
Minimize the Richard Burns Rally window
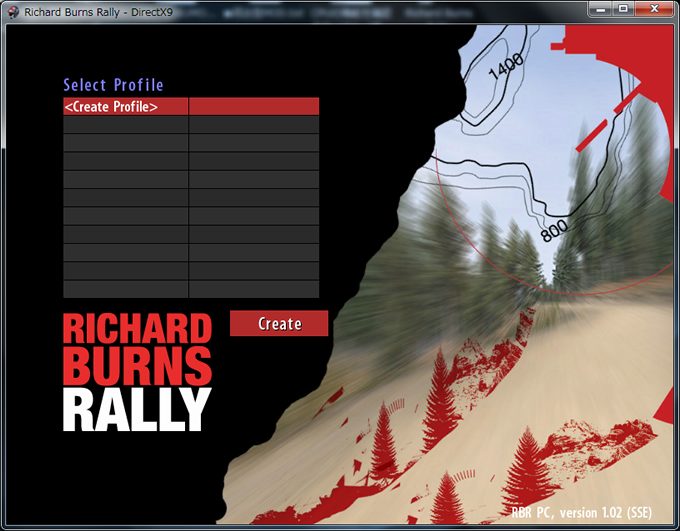click(600, 8)
